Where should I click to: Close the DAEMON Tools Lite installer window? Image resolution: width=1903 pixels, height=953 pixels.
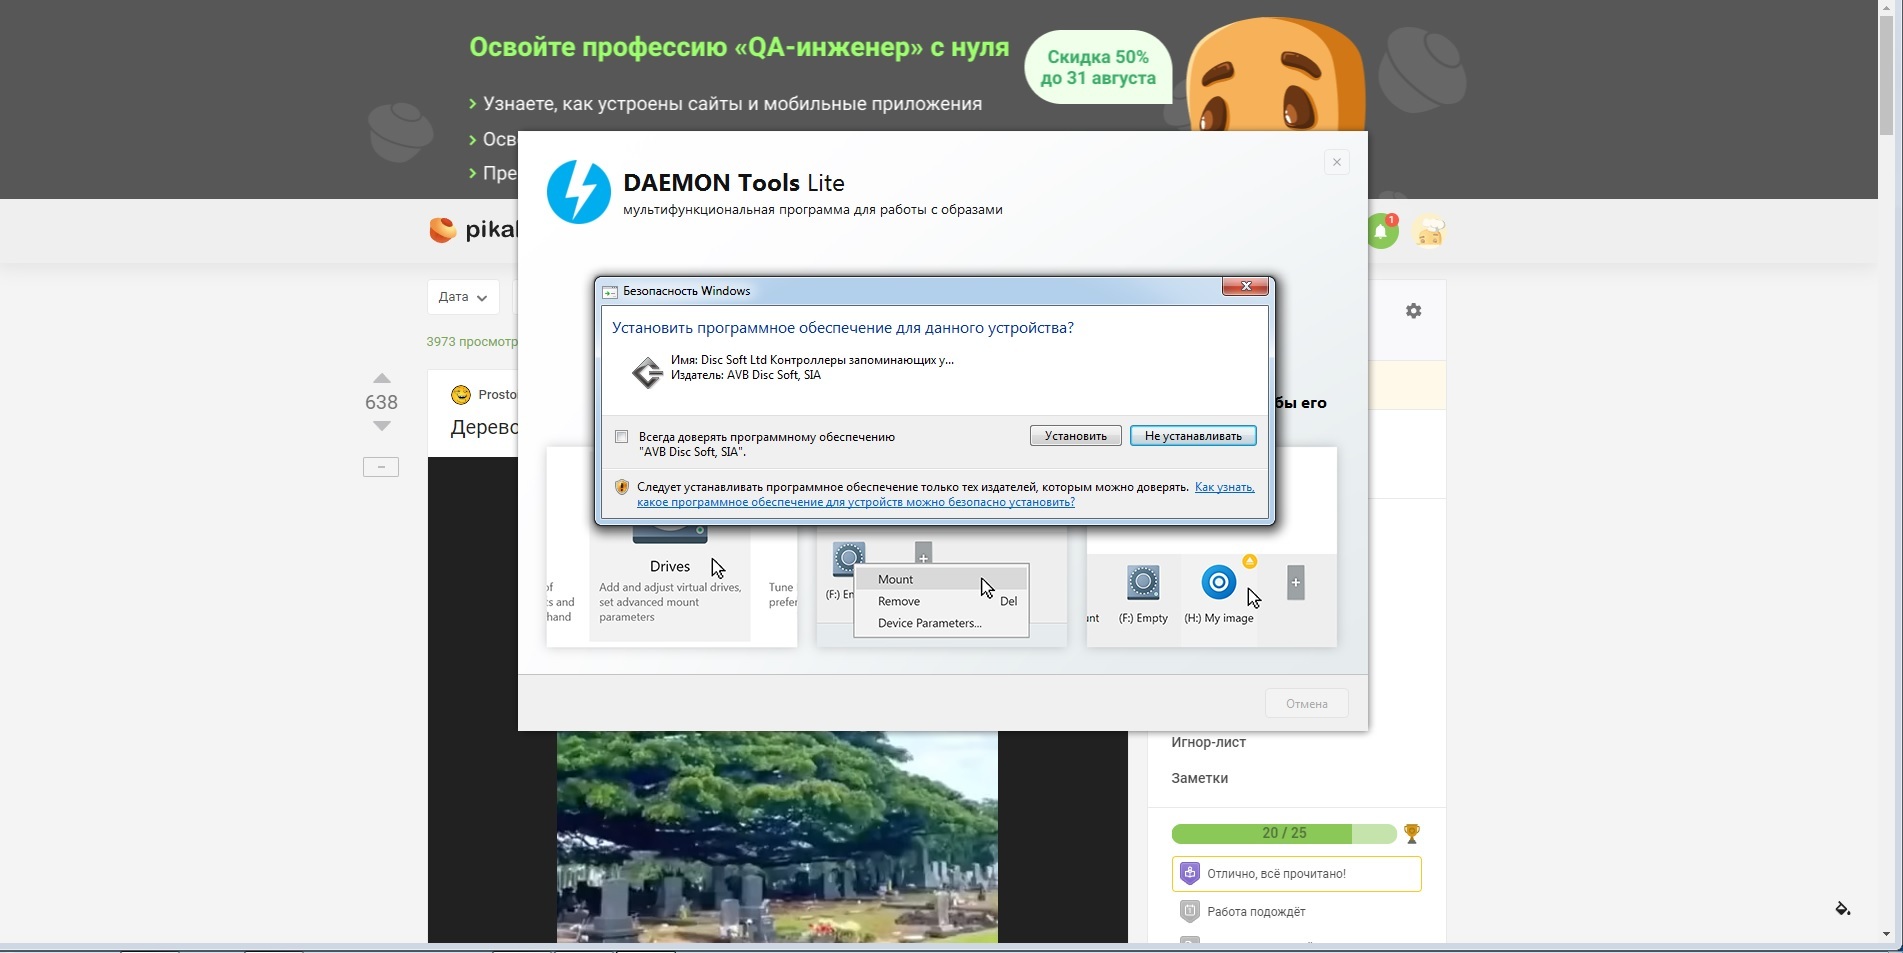click(x=1337, y=162)
